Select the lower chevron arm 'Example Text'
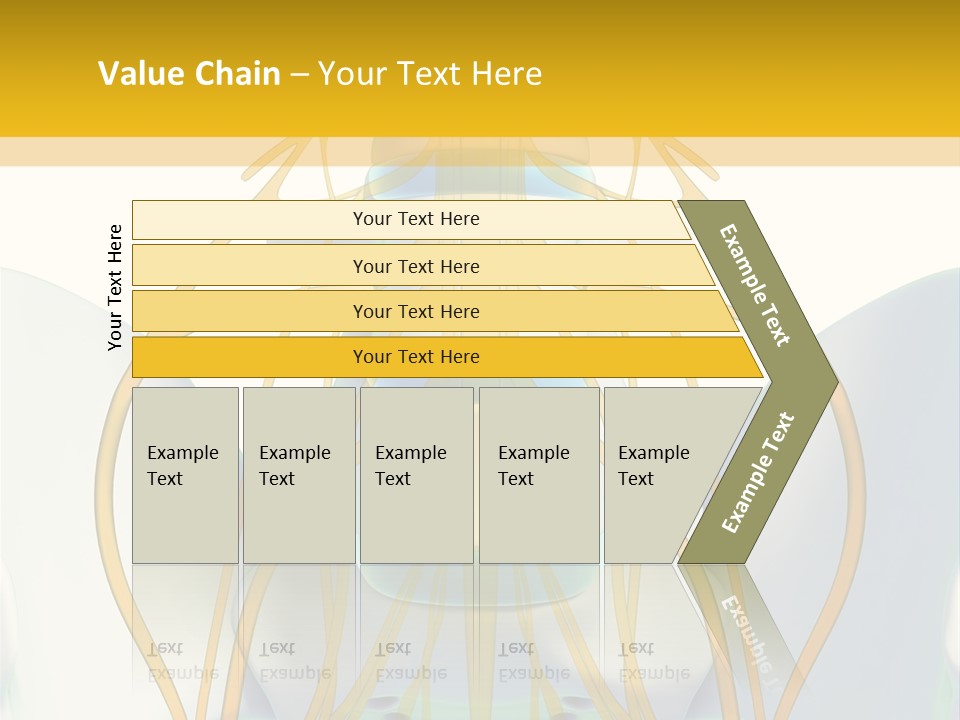 click(x=757, y=472)
